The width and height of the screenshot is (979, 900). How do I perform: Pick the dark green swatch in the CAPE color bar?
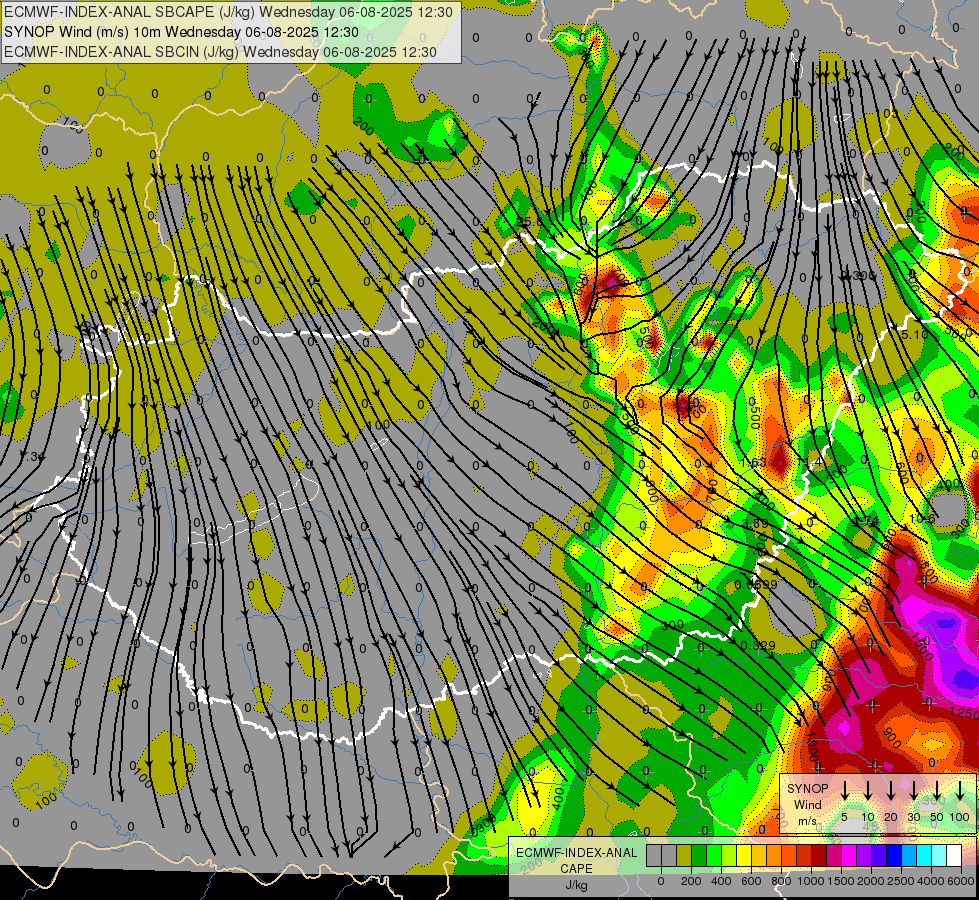pyautogui.click(x=699, y=855)
